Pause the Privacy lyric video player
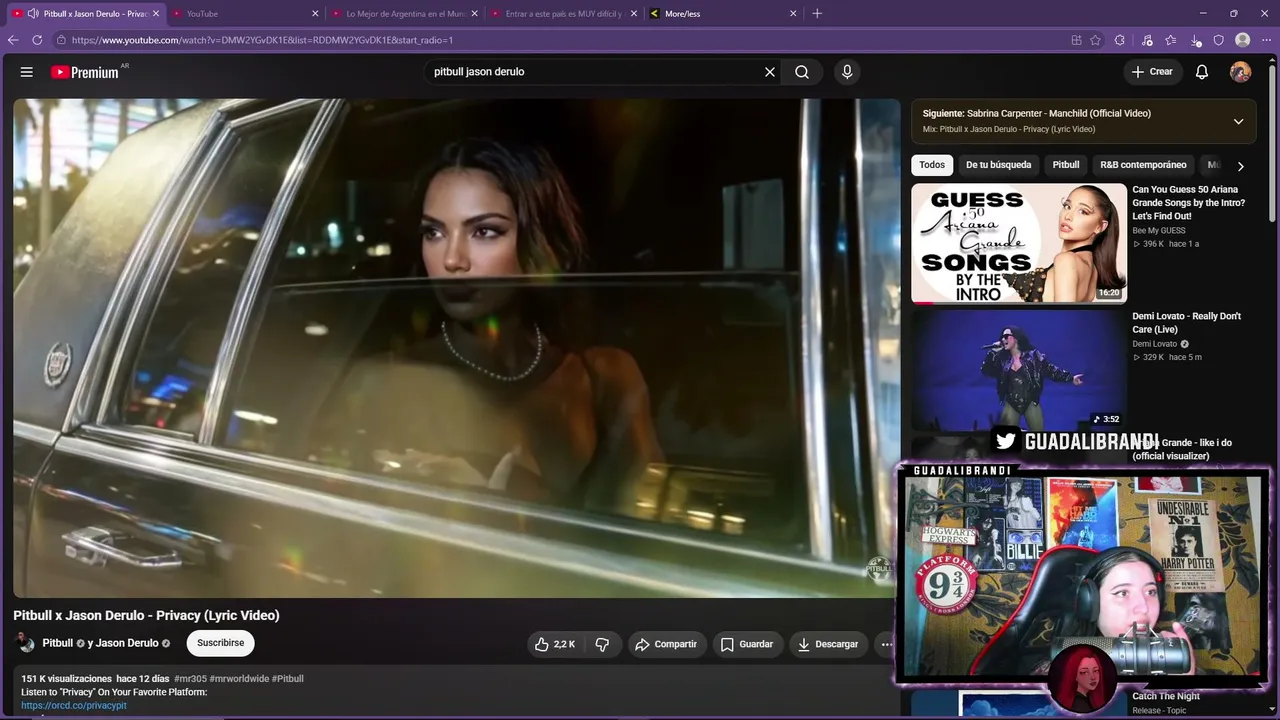Image resolution: width=1280 pixels, height=720 pixels. click(x=457, y=348)
